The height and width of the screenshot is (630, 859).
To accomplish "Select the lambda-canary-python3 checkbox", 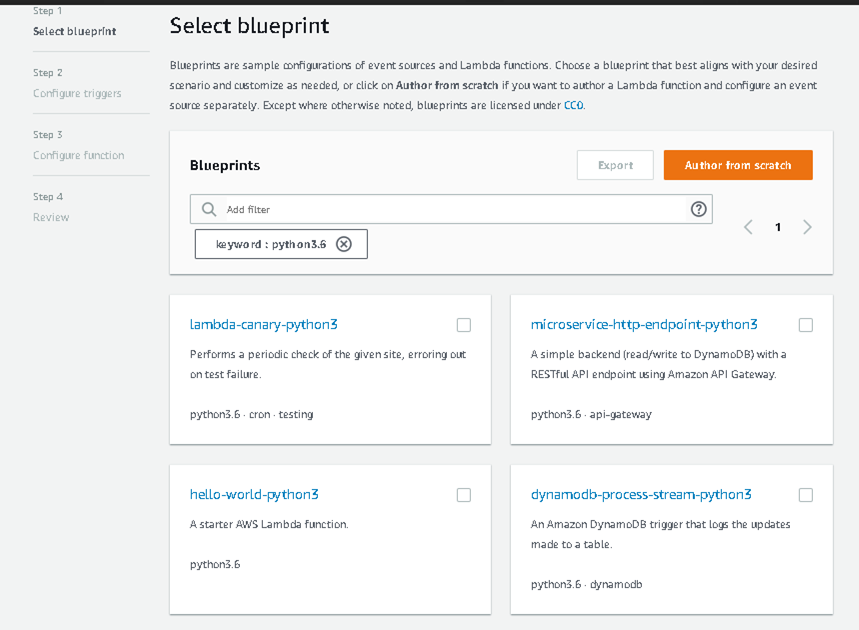I will [463, 325].
